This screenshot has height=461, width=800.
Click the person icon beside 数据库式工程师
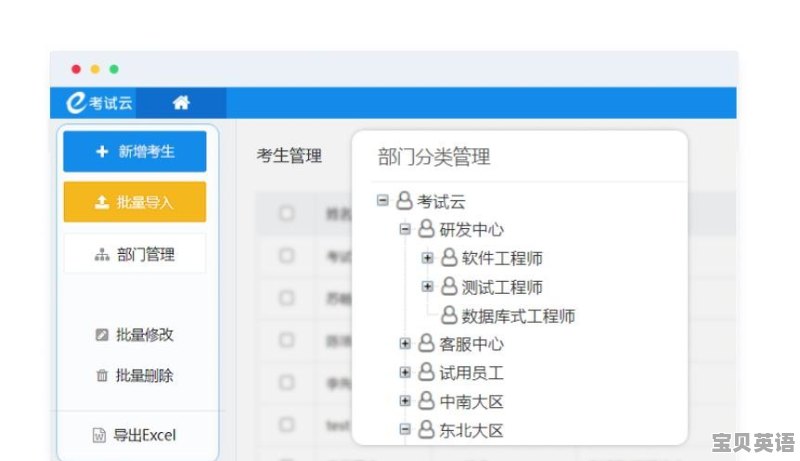click(x=449, y=315)
